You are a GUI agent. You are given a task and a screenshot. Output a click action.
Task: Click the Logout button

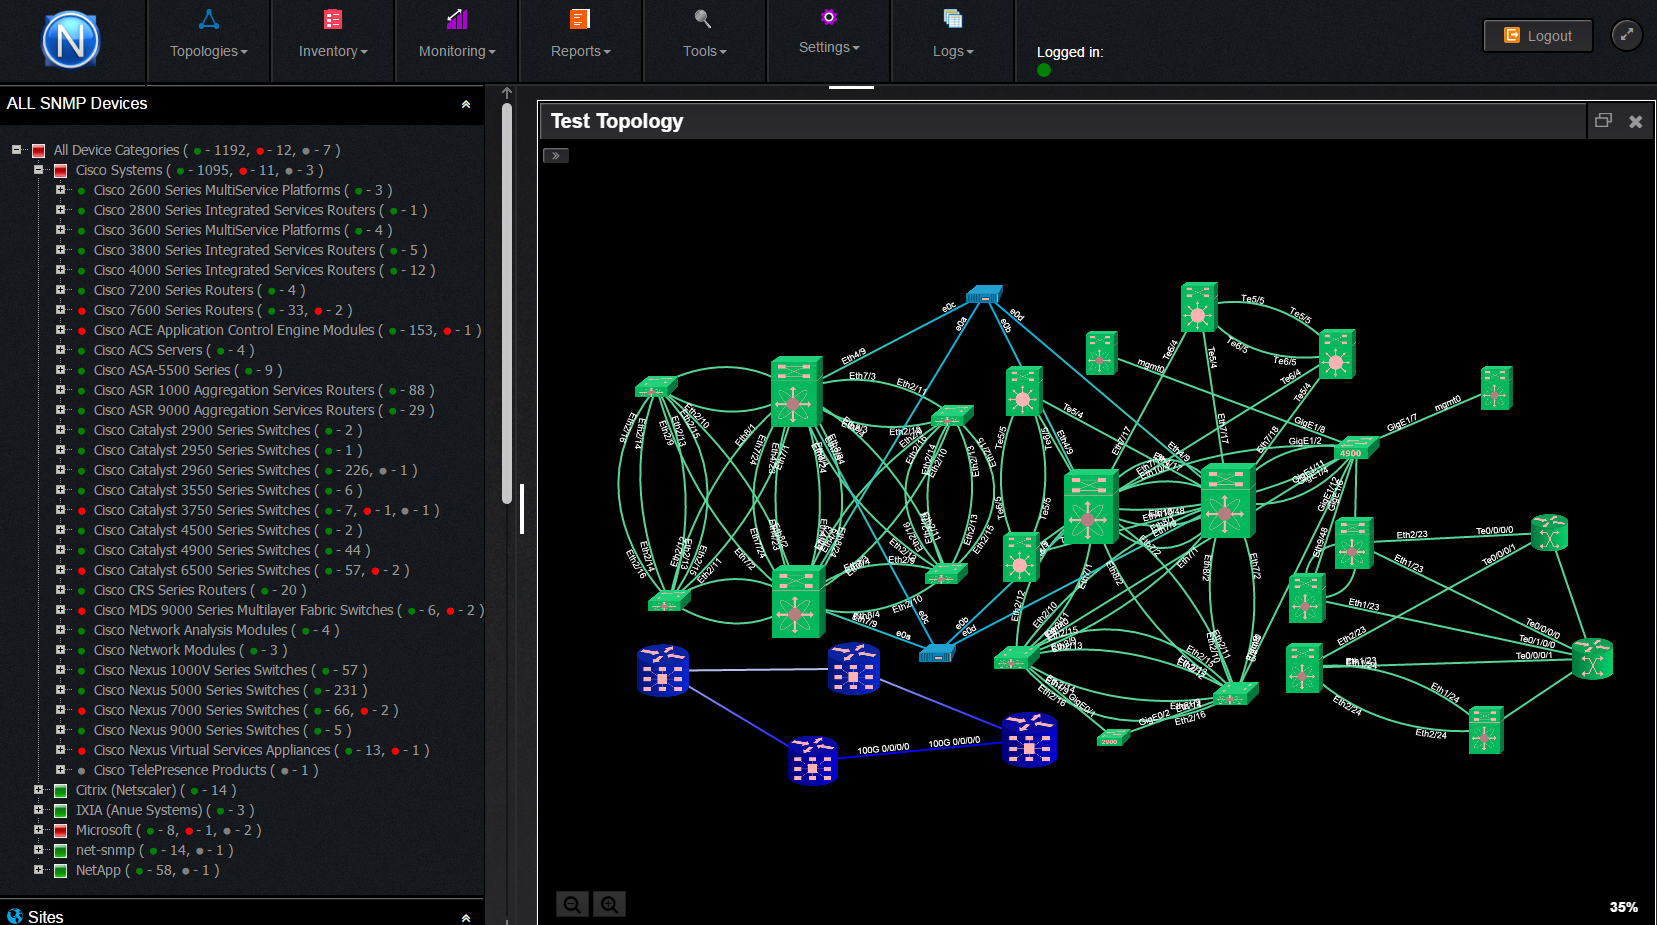click(x=1538, y=36)
